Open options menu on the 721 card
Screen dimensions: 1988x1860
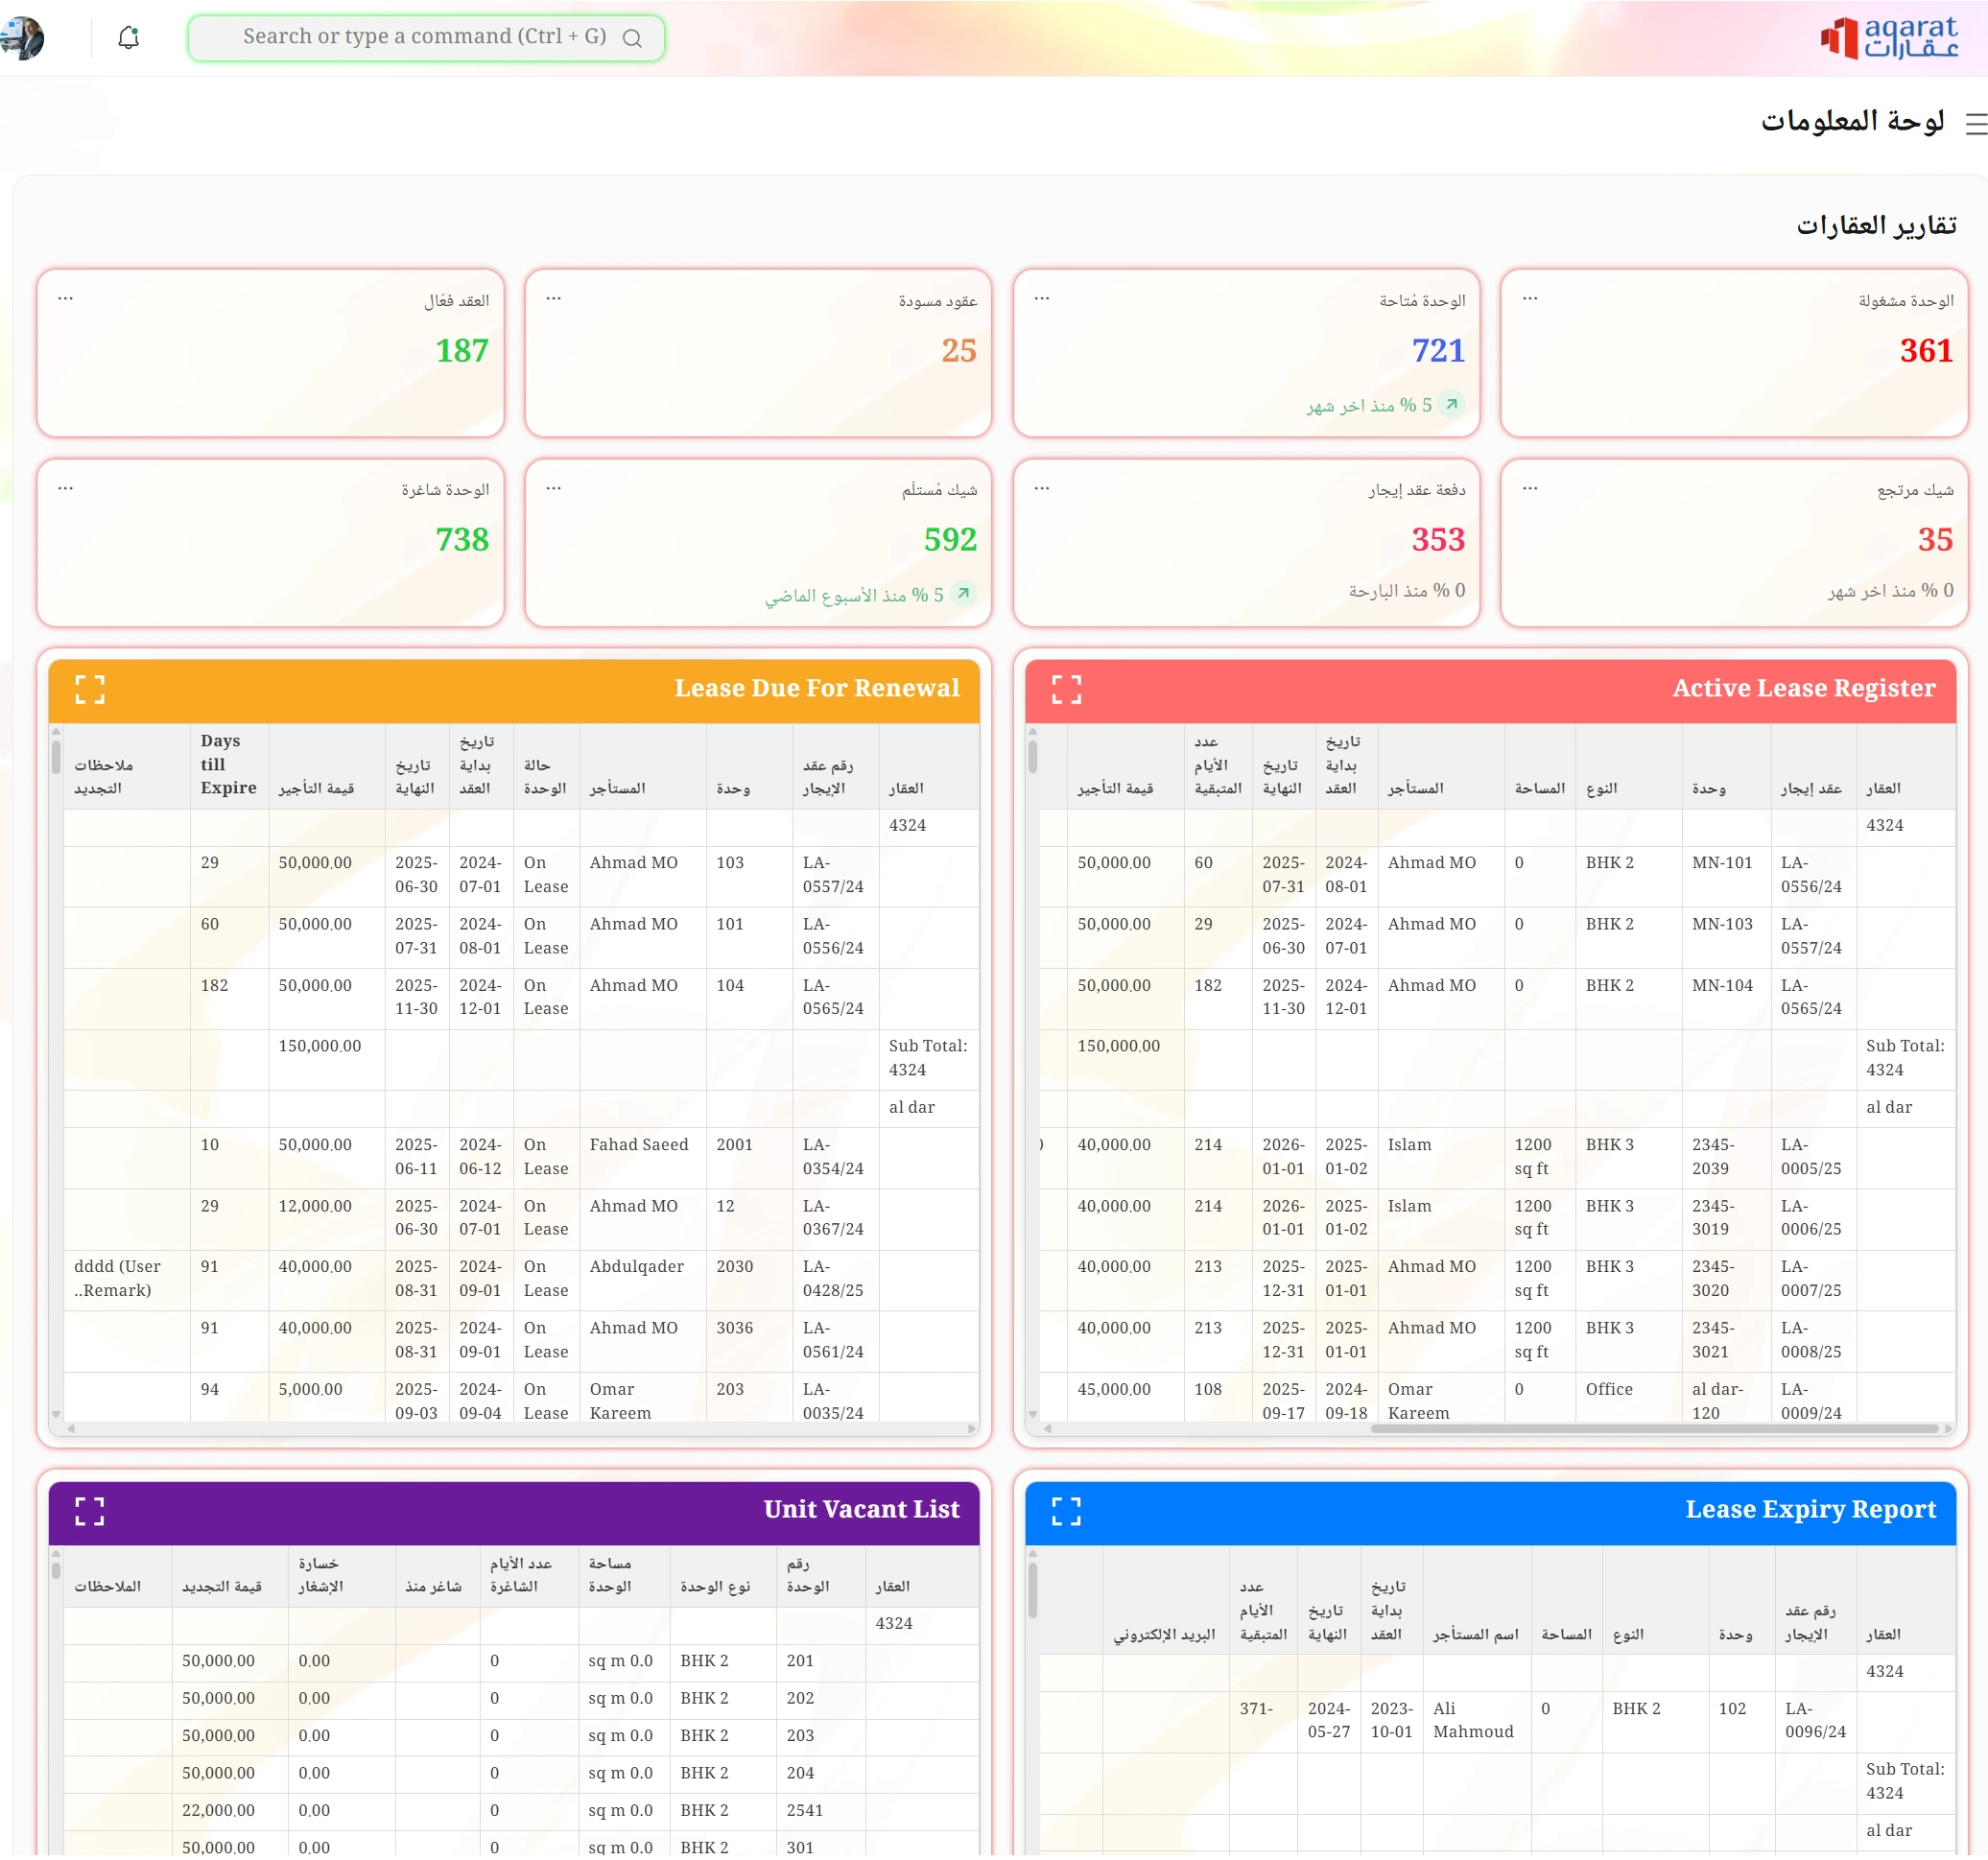(x=1042, y=299)
